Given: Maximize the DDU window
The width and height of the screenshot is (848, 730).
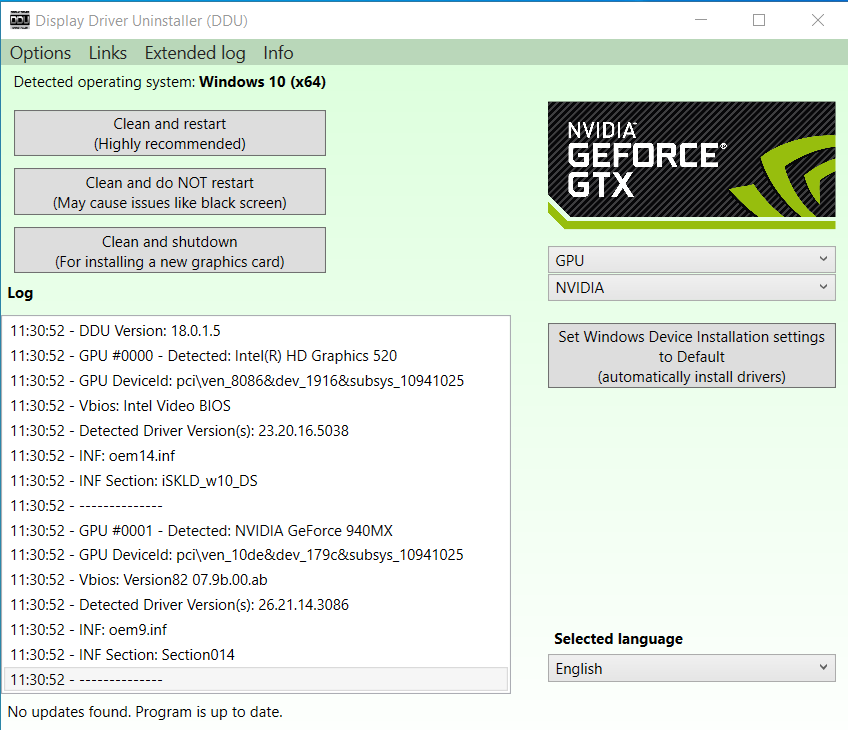Looking at the screenshot, I should click(759, 20).
